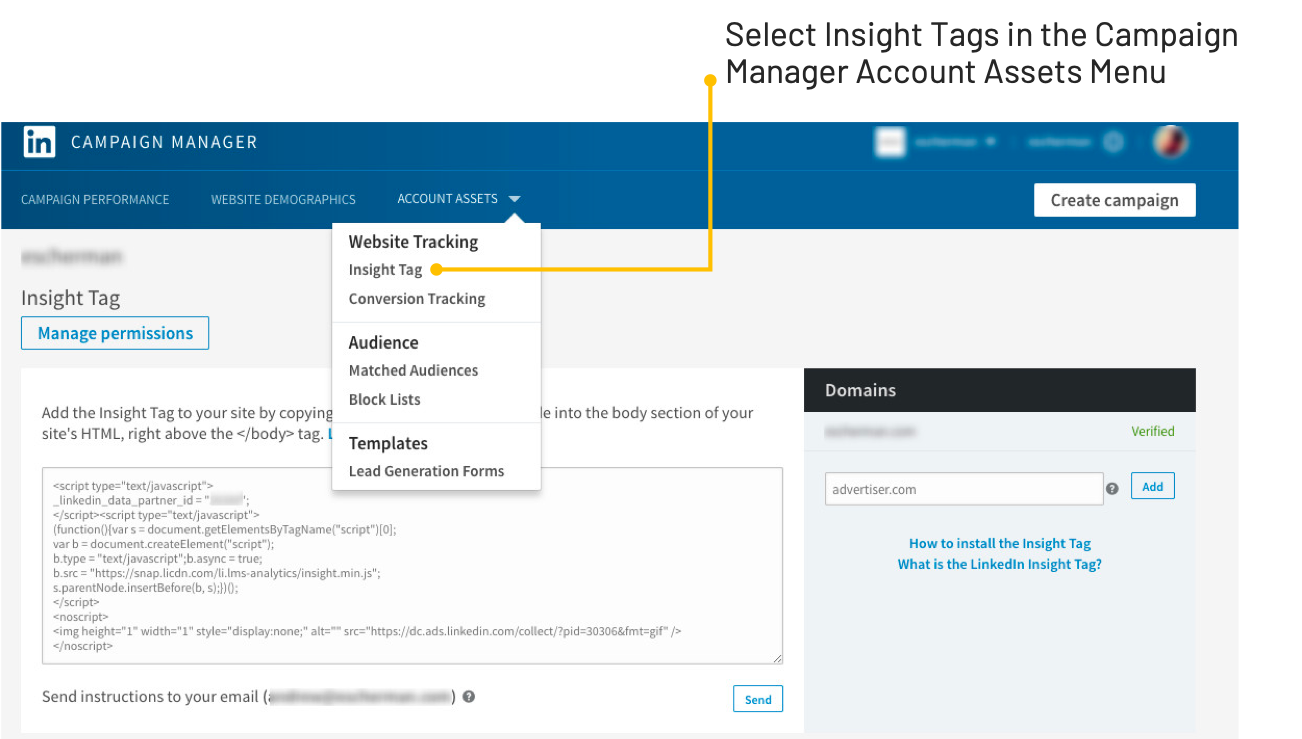
Task: Click the LinkedIn logo icon
Action: [x=38, y=142]
